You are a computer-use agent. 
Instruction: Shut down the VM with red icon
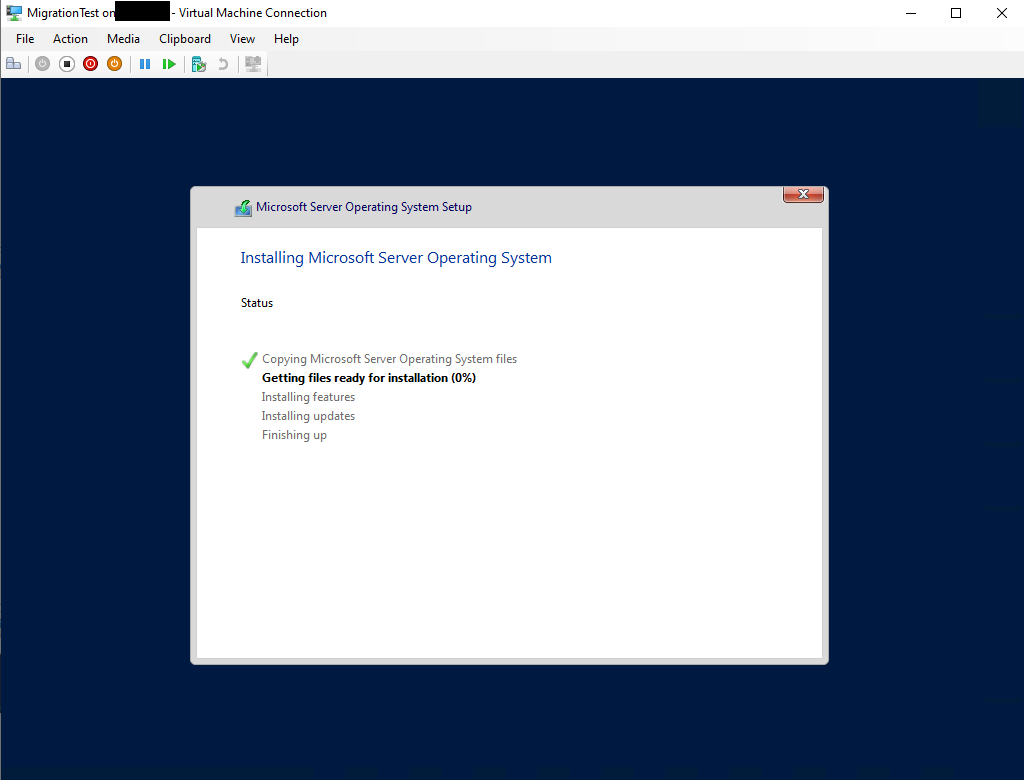91,64
